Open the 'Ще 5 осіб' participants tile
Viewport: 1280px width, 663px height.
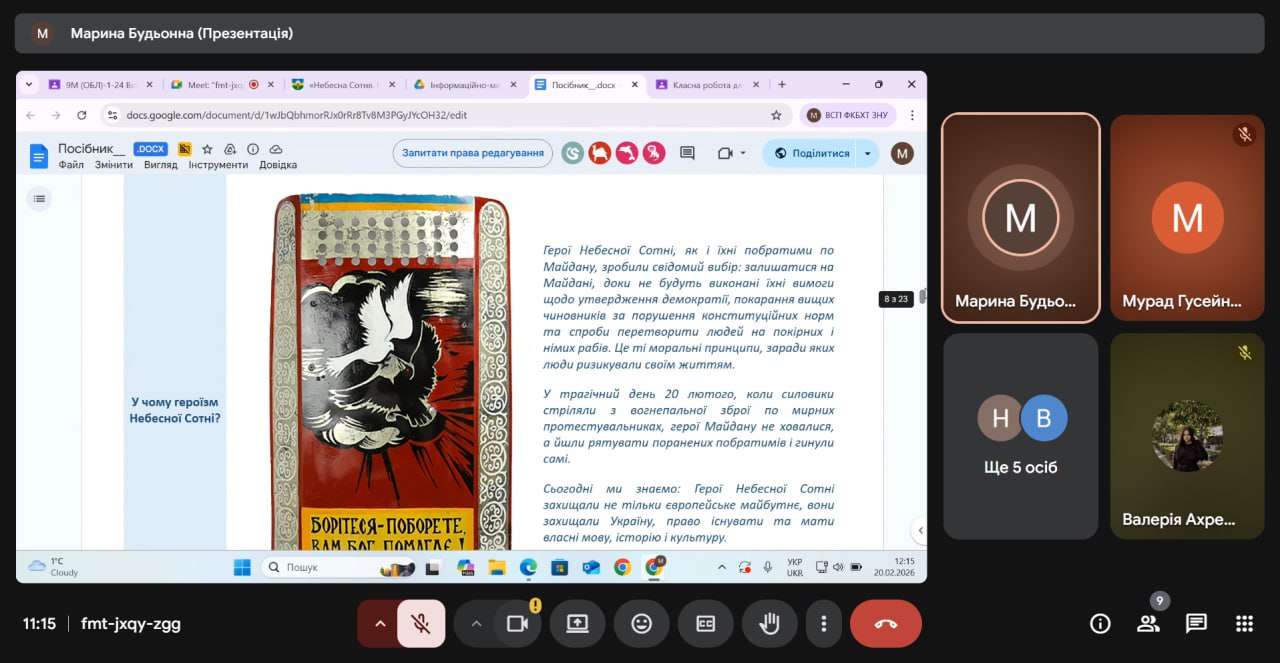point(1020,436)
